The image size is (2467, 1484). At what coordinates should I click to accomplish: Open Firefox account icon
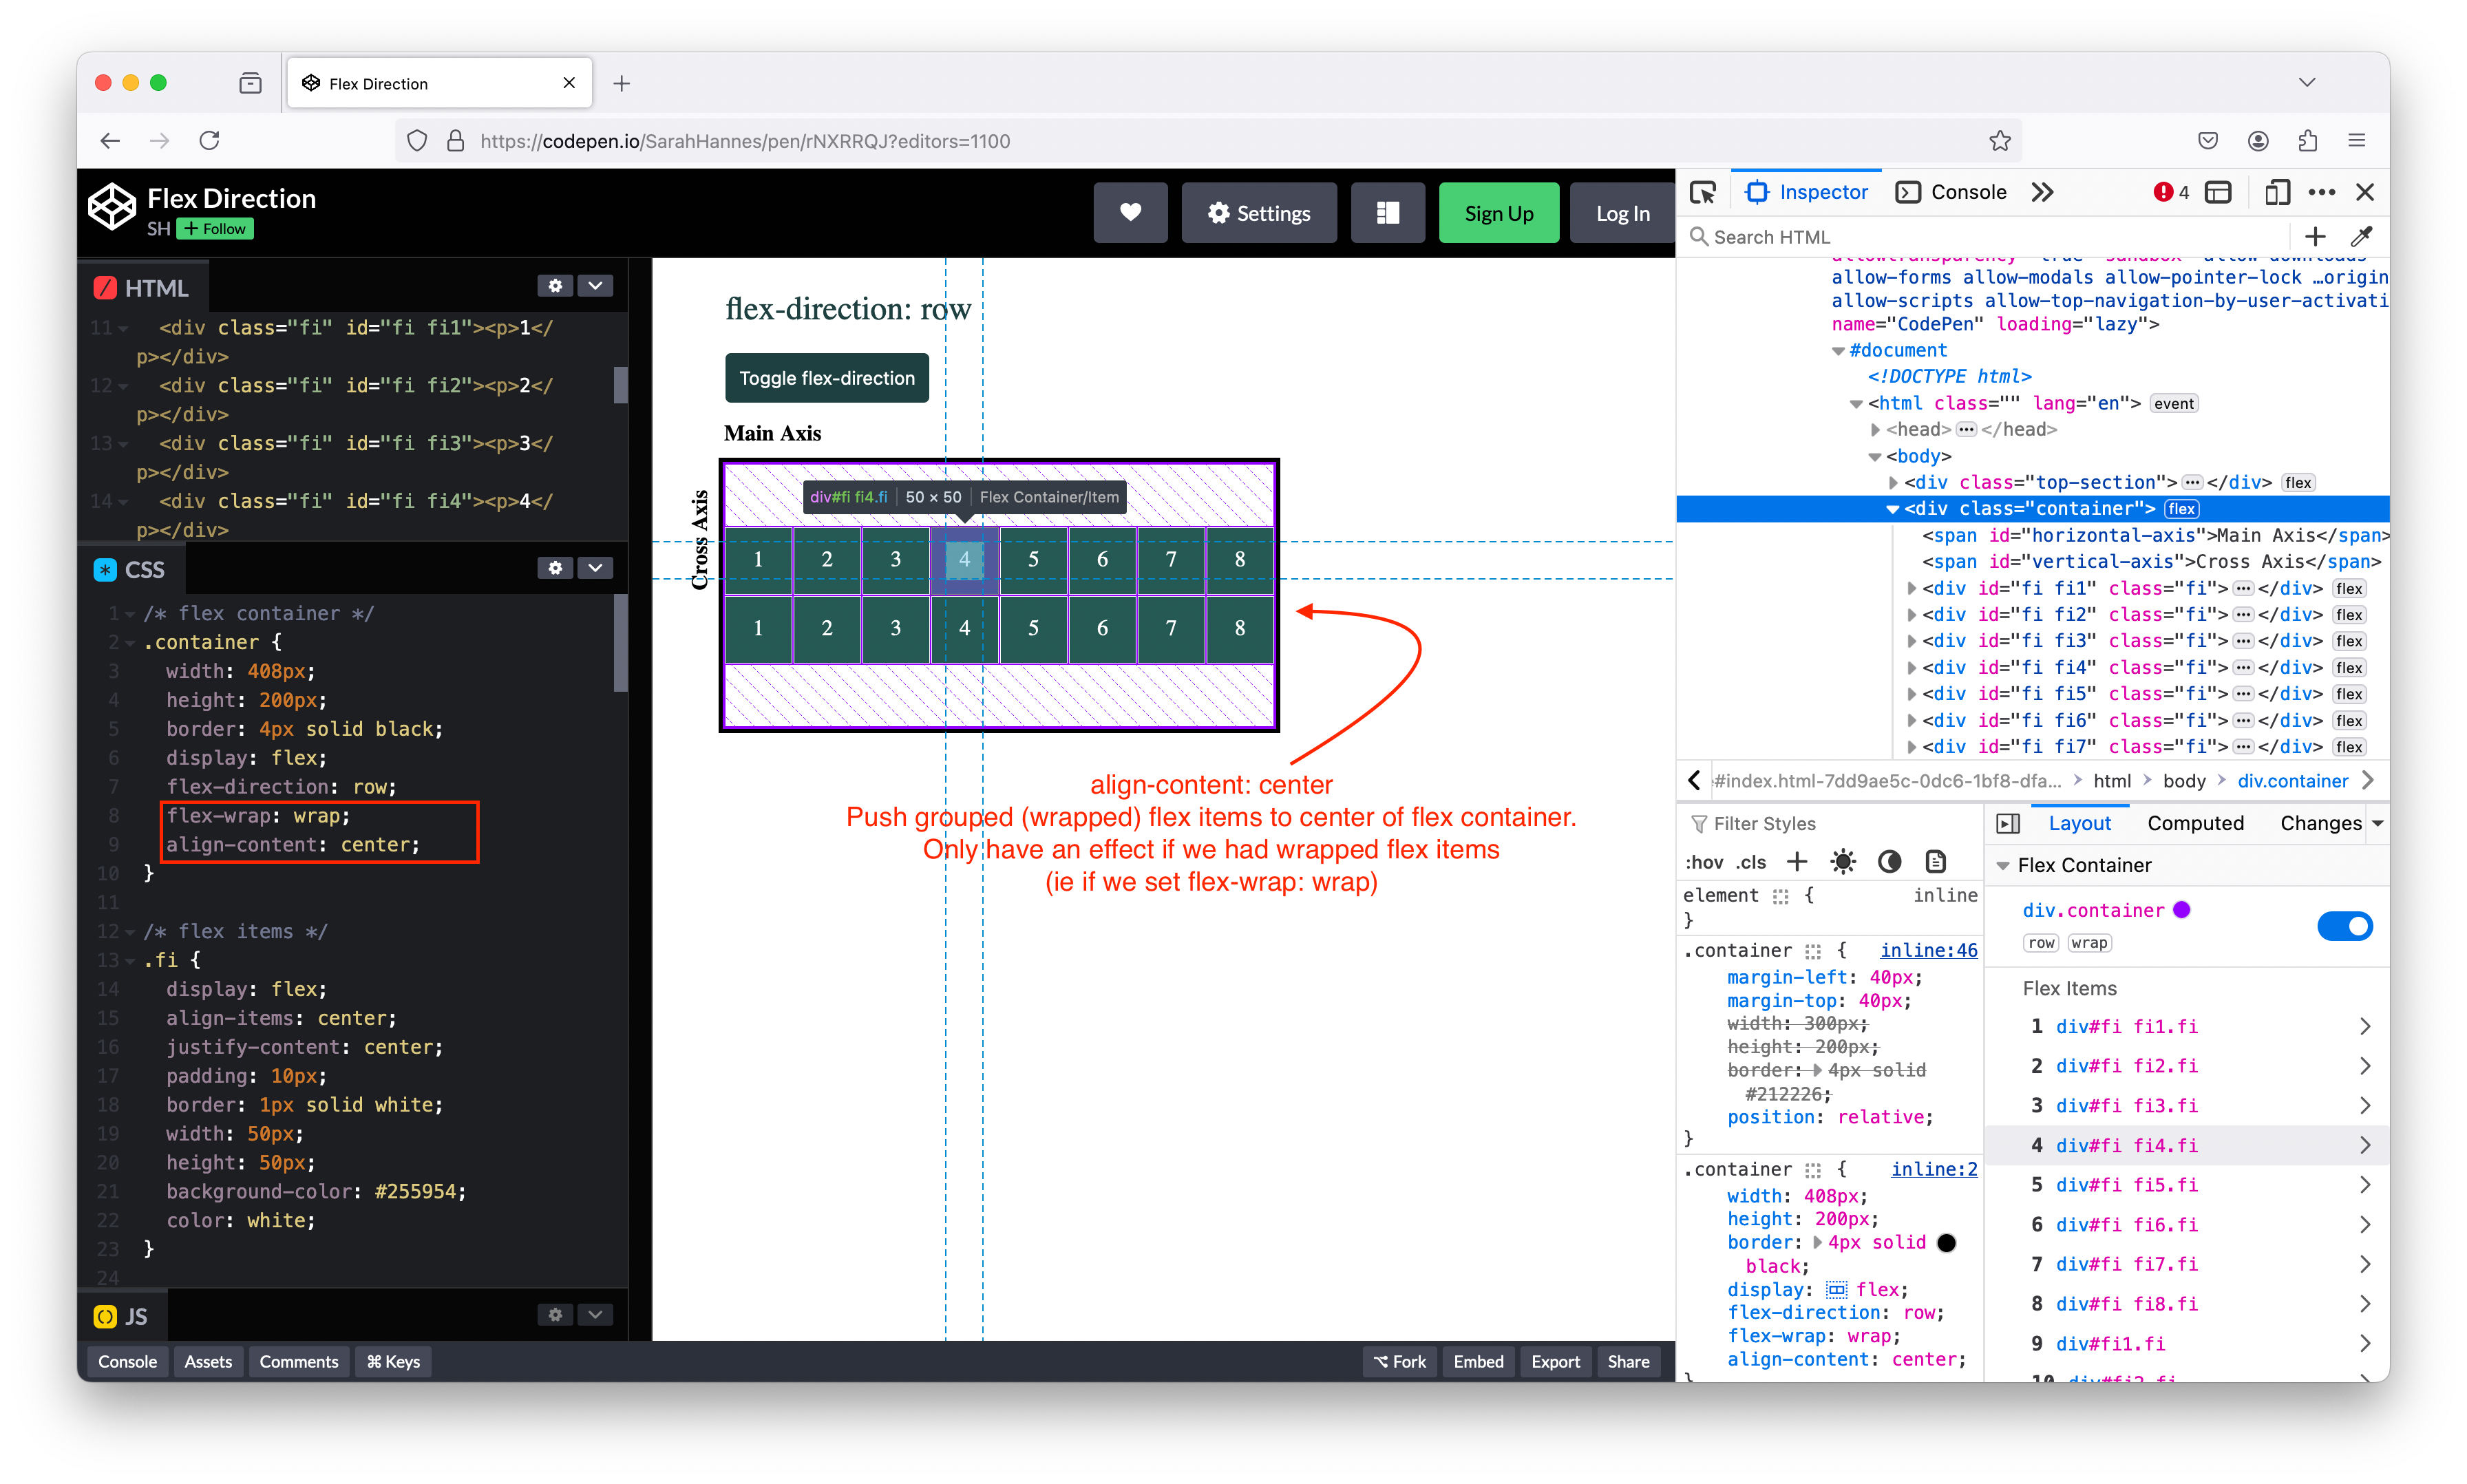pos(2258,141)
